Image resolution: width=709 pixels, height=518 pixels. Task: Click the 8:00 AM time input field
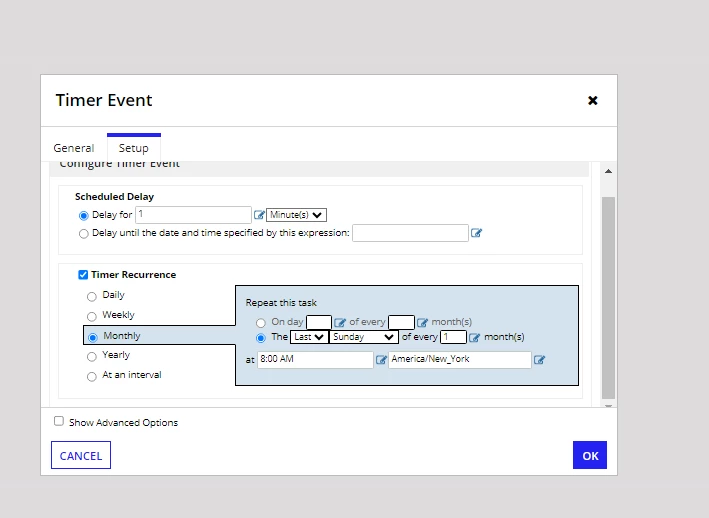[x=316, y=360]
